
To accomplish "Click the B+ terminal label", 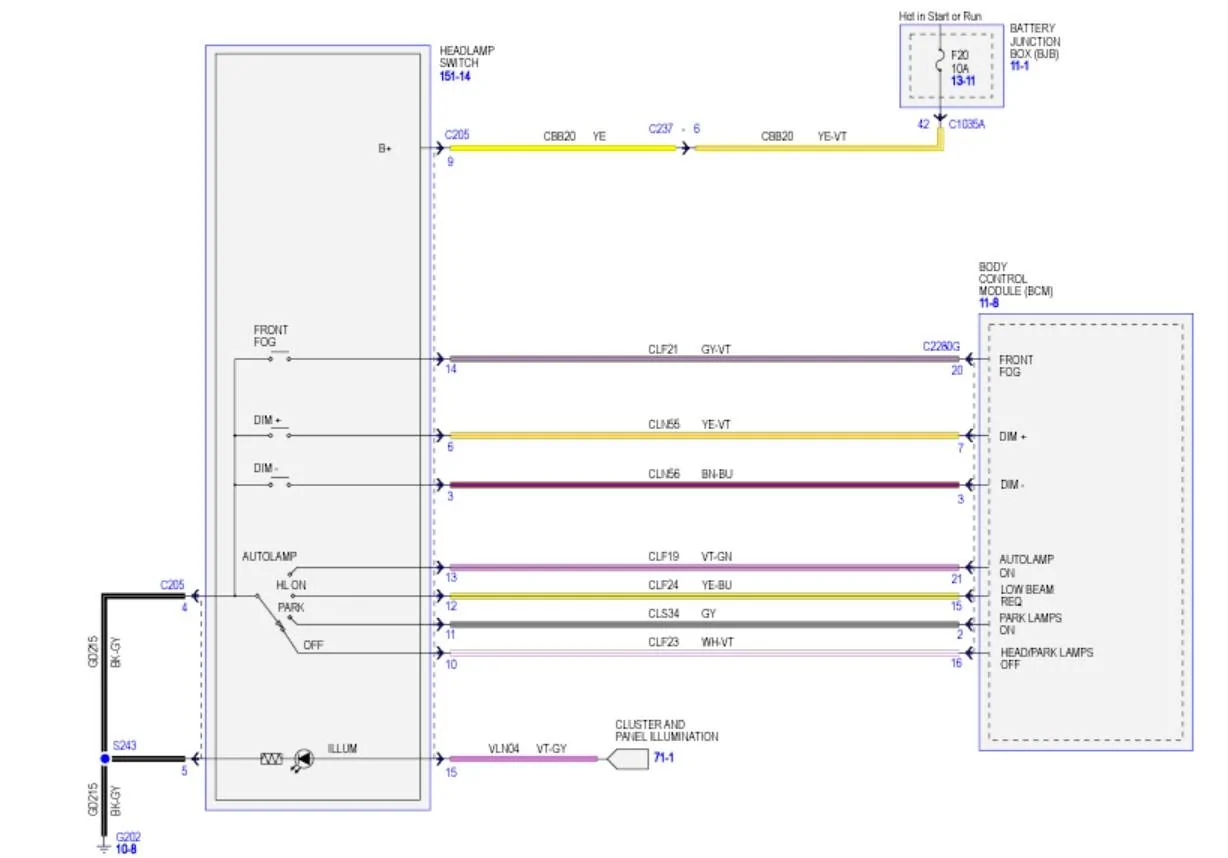I will (x=384, y=148).
